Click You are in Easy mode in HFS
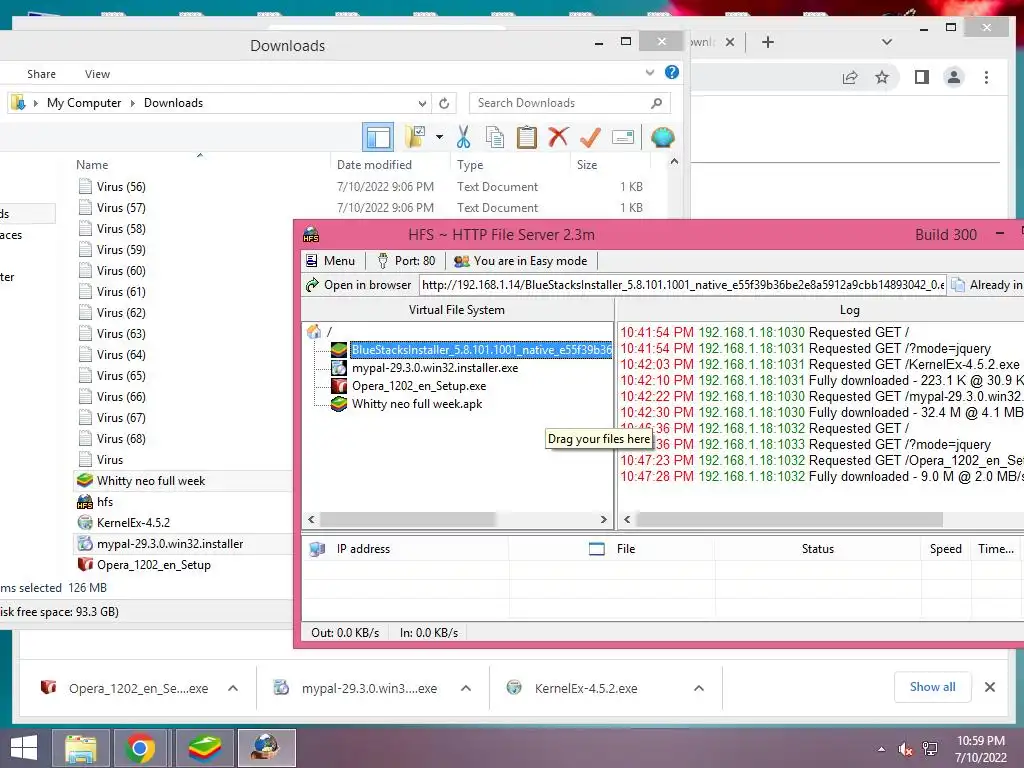Viewport: 1024px width, 768px height. coord(520,261)
